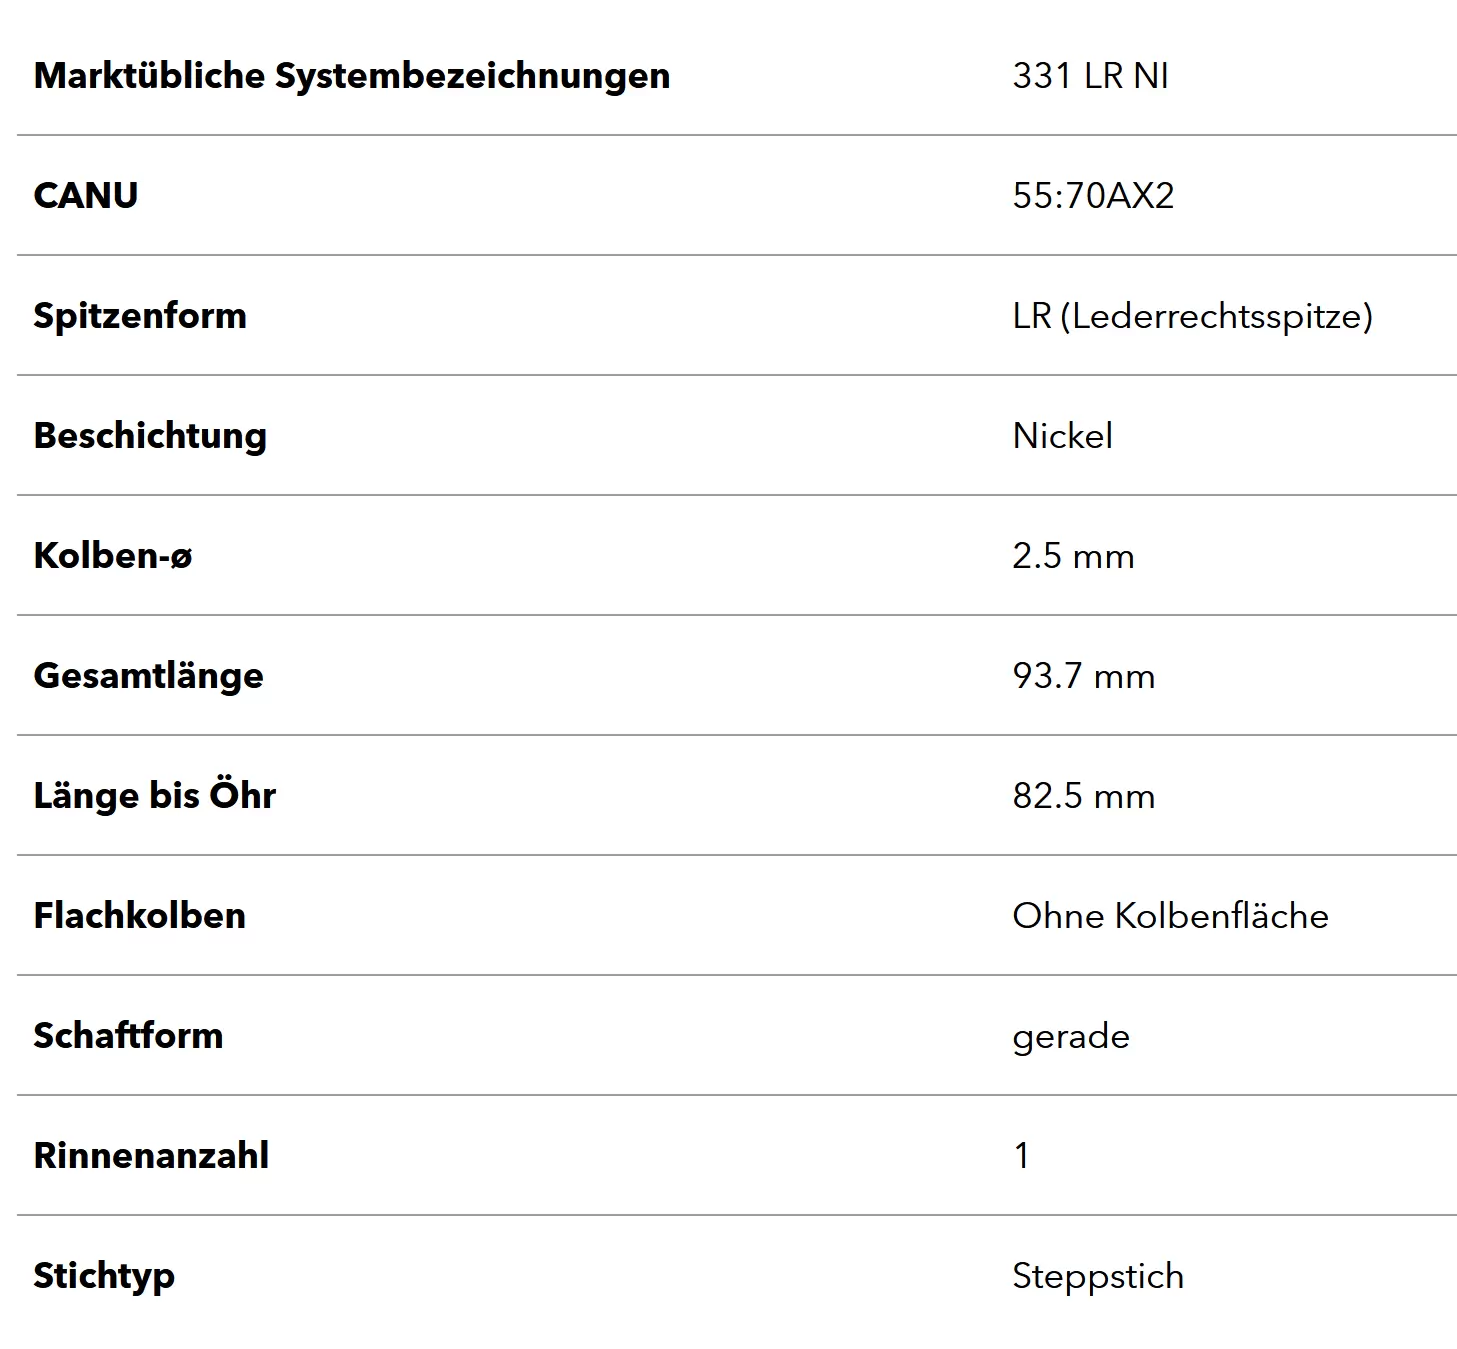Select the Steppstich stitch type value
Screen dimensions: 1457x1349
(x=1098, y=1276)
